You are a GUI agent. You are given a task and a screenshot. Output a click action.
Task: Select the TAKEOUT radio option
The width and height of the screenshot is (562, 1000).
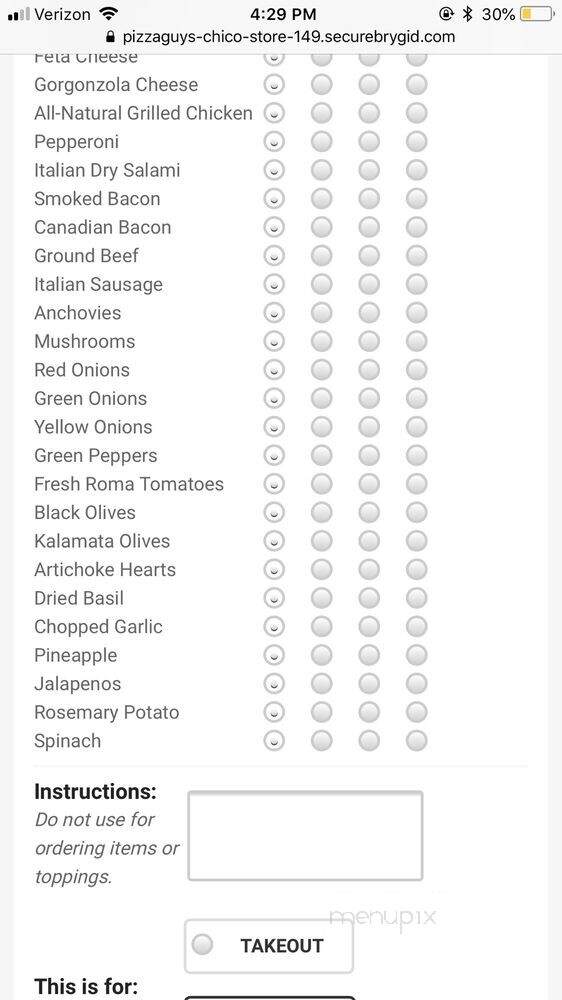coord(269,945)
